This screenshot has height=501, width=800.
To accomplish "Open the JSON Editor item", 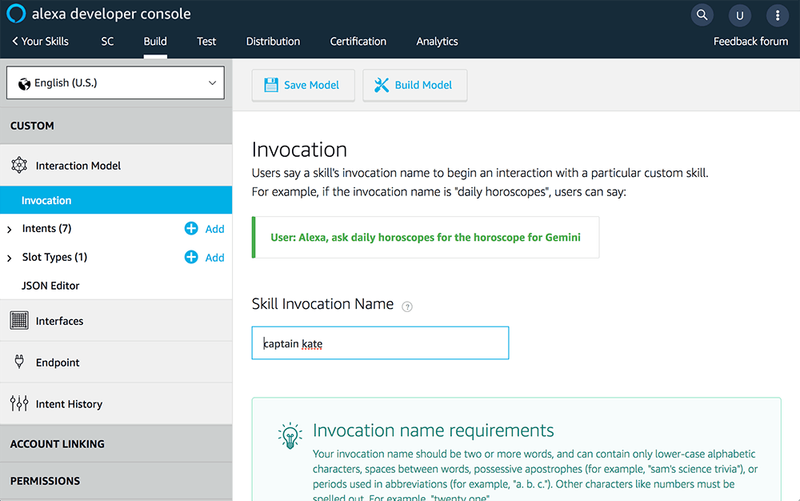I will (51, 286).
